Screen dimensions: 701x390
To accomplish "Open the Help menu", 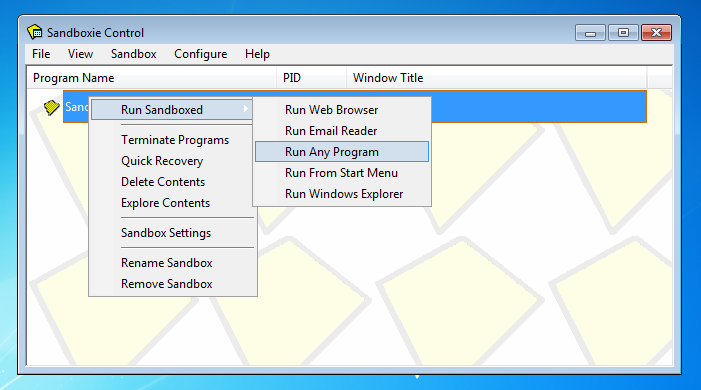I will pos(258,54).
